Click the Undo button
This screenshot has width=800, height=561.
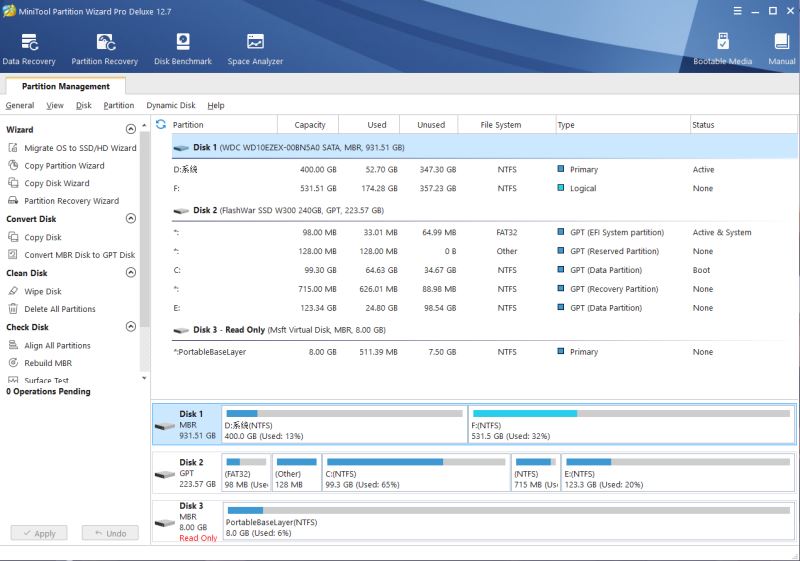point(110,533)
